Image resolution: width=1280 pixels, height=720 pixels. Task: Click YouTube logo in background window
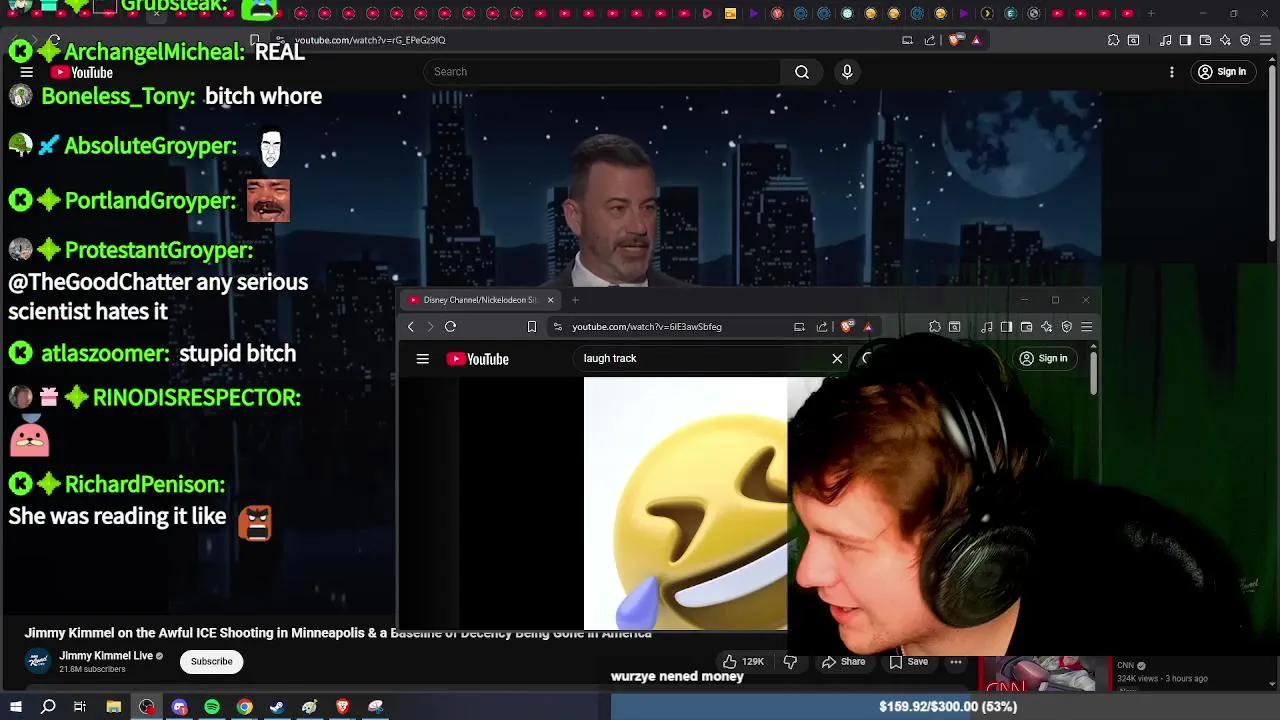(x=82, y=72)
